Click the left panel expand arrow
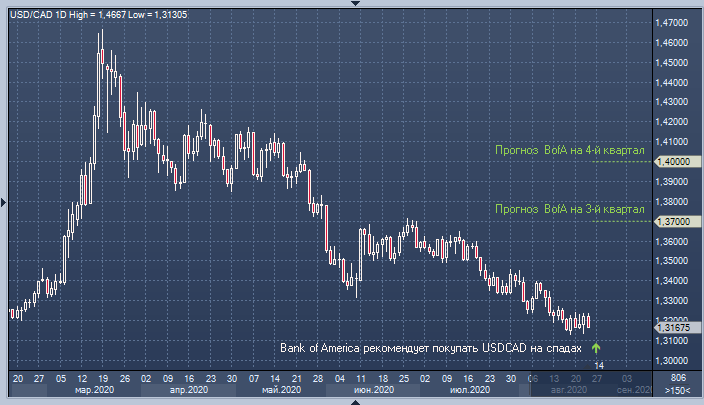Image resolution: width=704 pixels, height=405 pixels. click(x=4, y=202)
